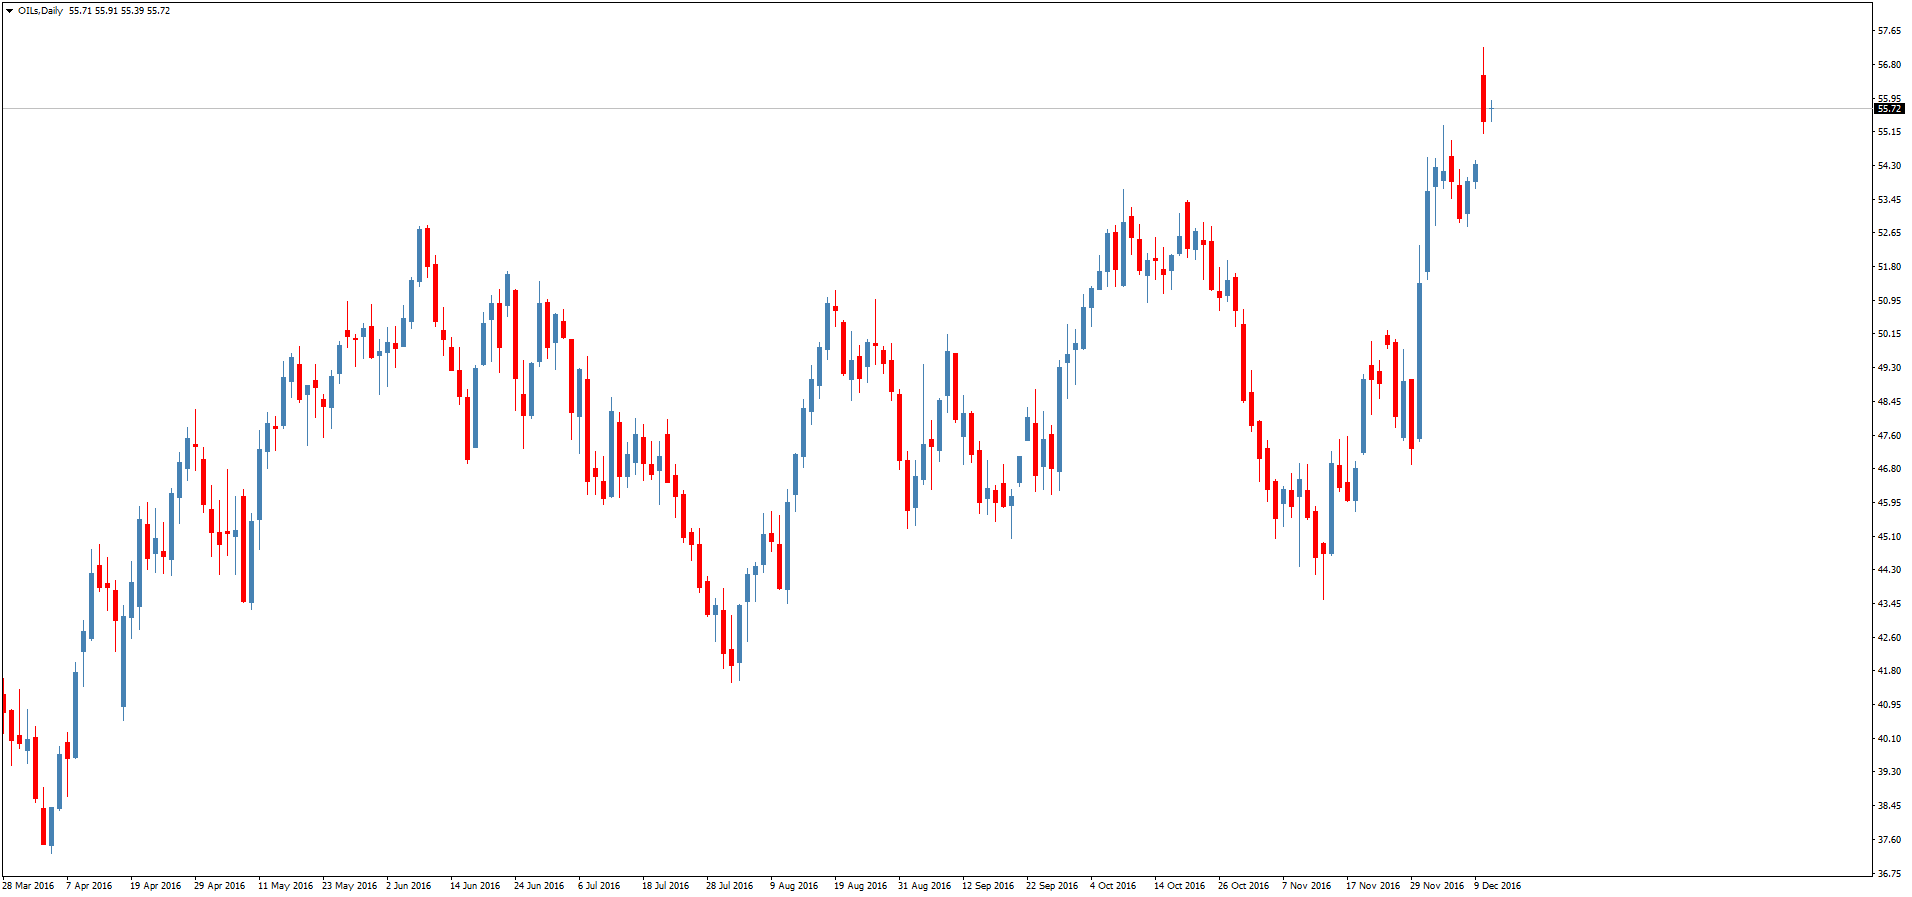
Task: Click the 43.45 price axis label
Action: 1889,604
